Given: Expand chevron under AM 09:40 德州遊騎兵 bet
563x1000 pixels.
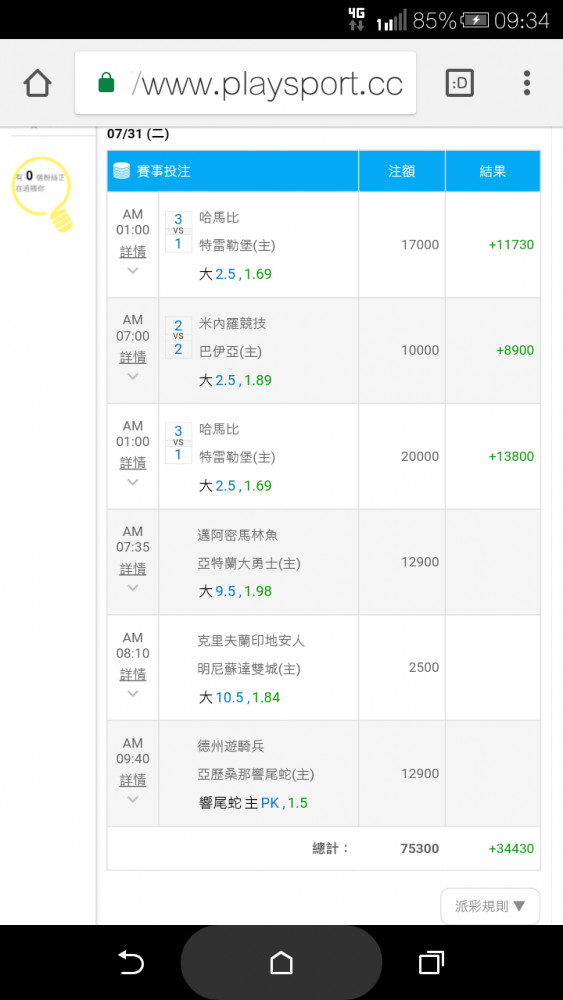Looking at the screenshot, I should [x=133, y=799].
